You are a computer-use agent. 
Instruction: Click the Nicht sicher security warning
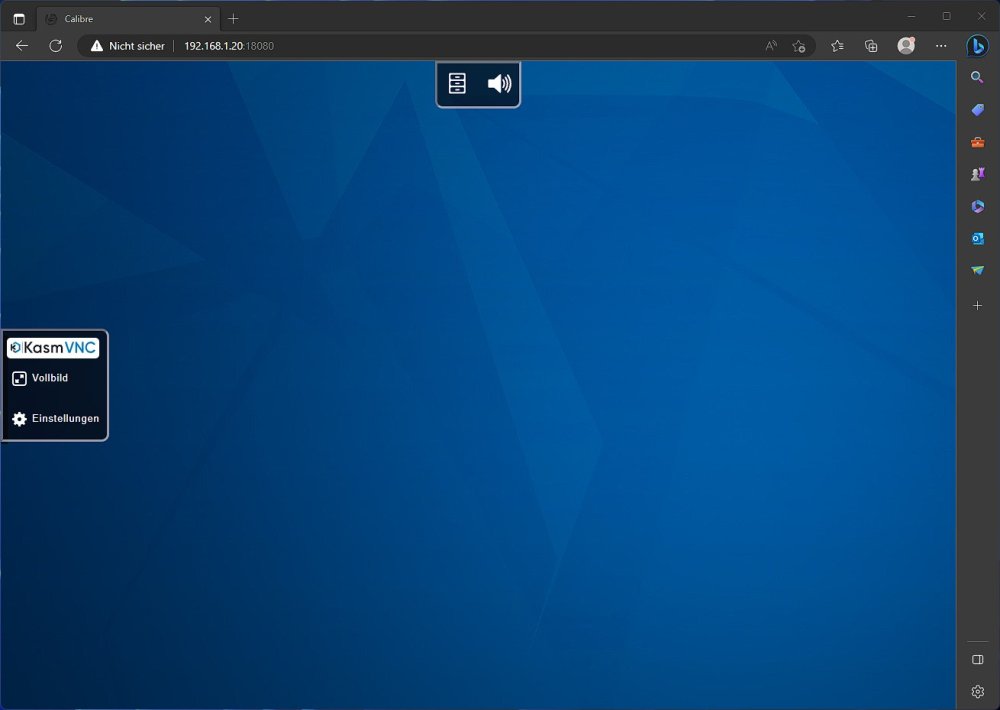click(128, 46)
